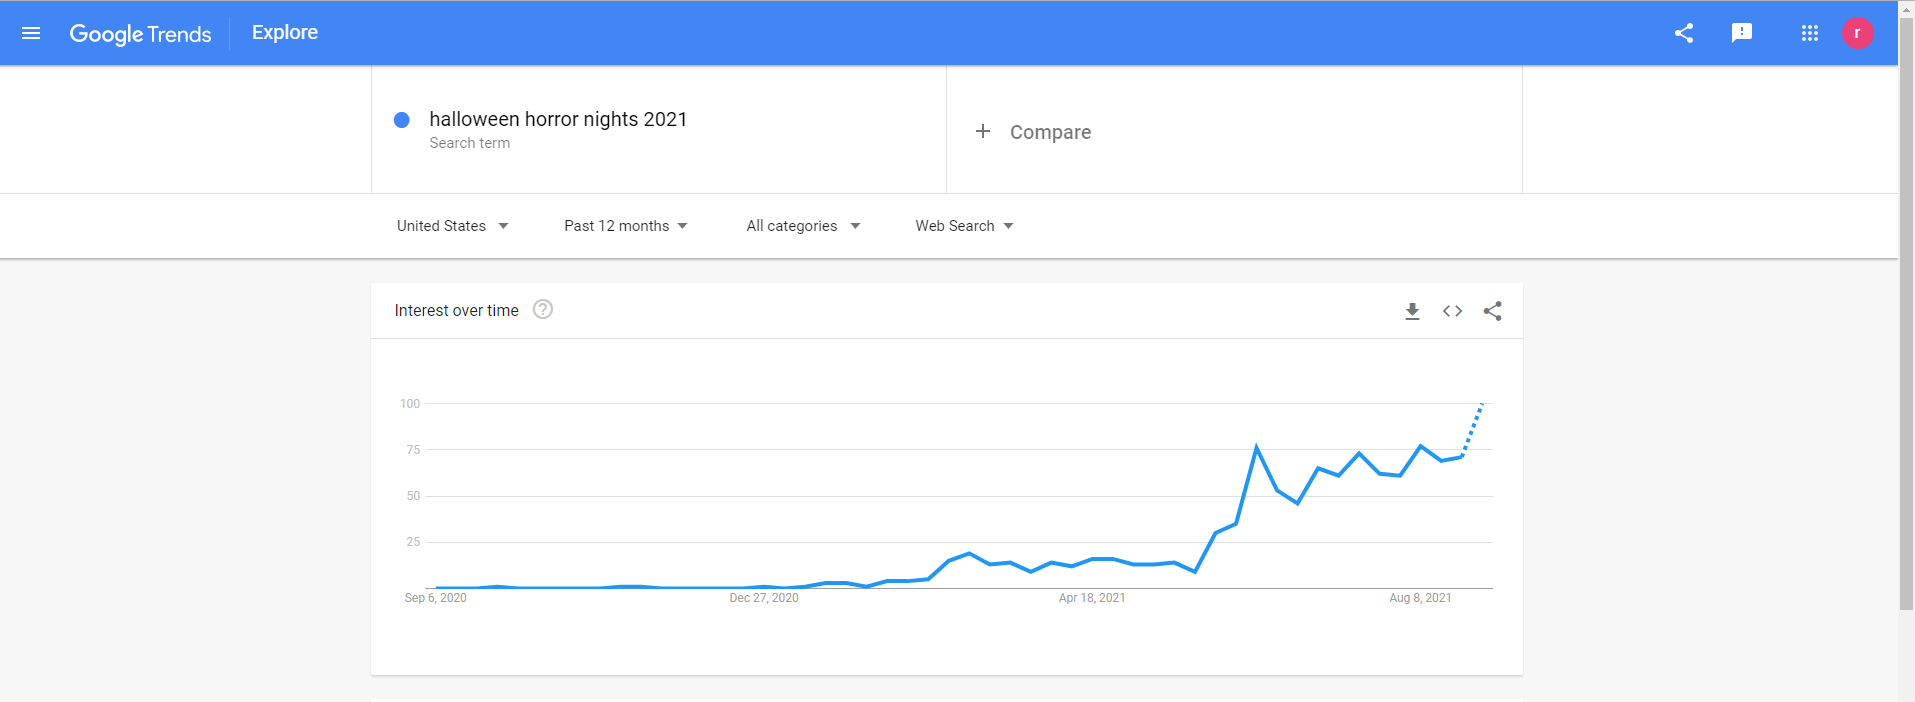Click the blue search term color dot

(x=402, y=120)
